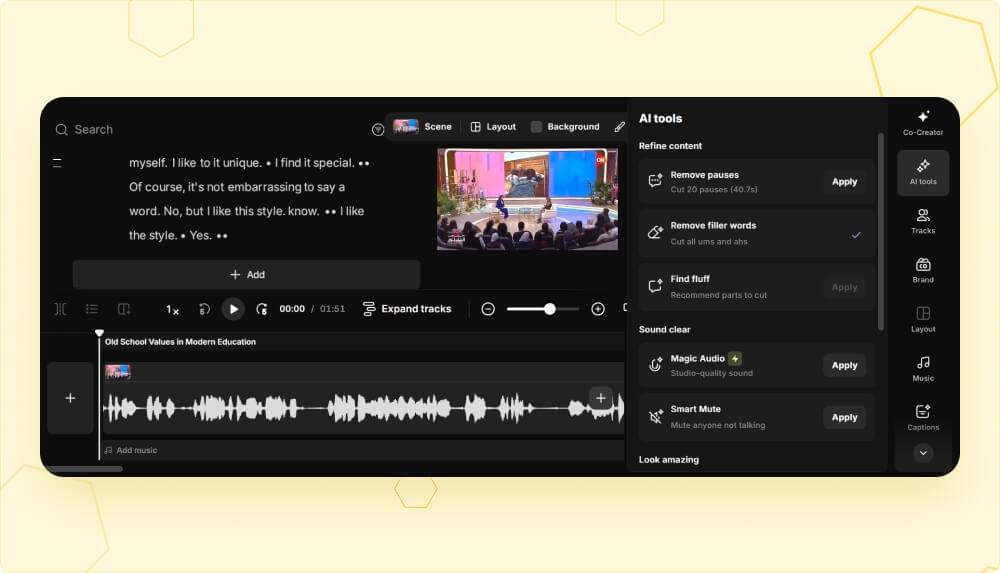
Task: Click the script collapse marker icon
Action: click(x=57, y=163)
